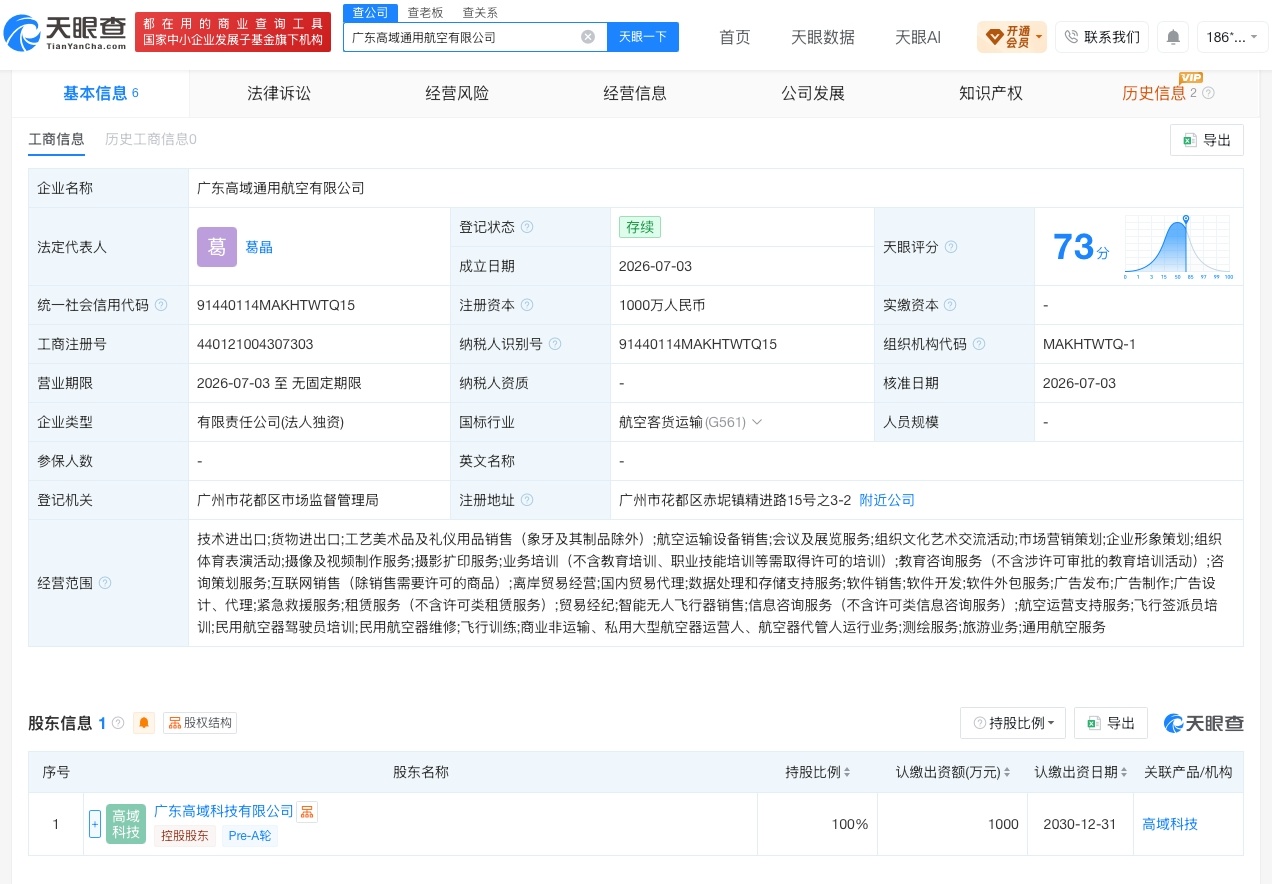Click the registration number 440121004307303
This screenshot has height=884, width=1272.
click(255, 344)
